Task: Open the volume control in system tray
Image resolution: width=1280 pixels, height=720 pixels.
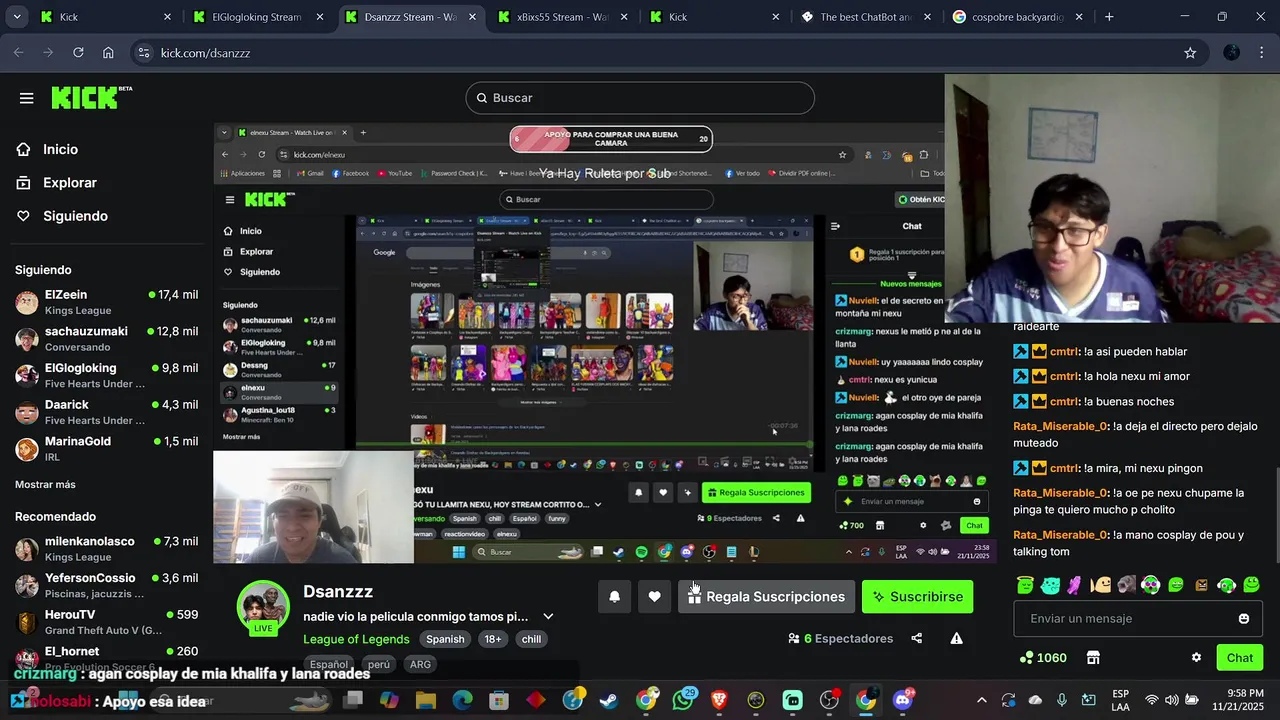Action: click(x=1171, y=700)
